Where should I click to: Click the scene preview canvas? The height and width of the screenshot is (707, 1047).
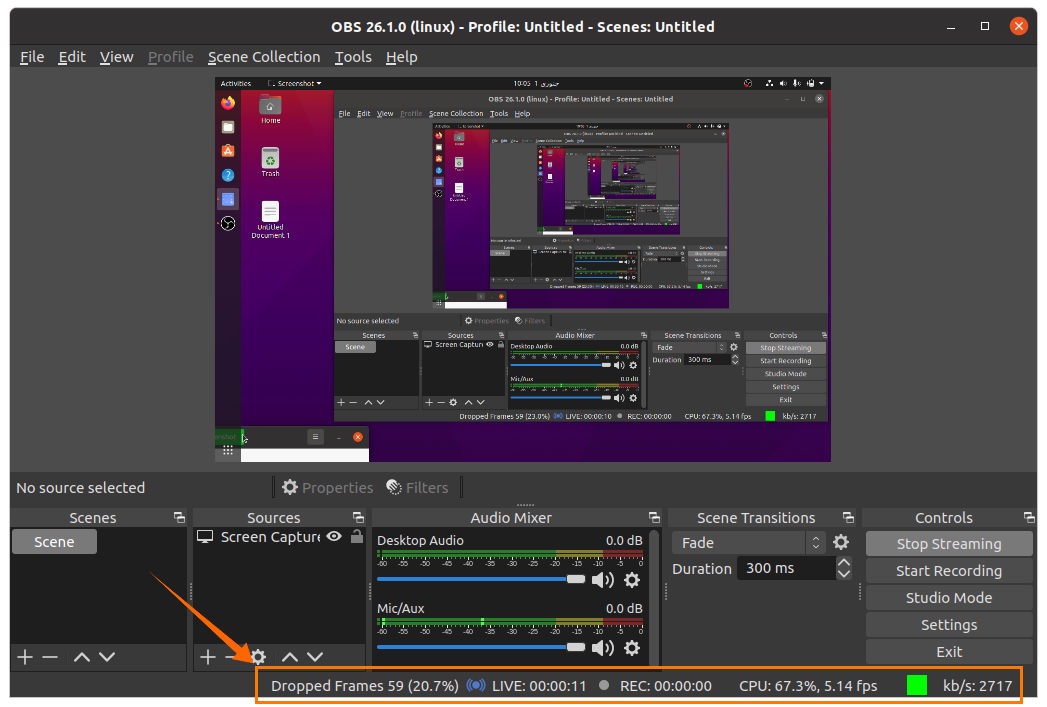[x=523, y=270]
